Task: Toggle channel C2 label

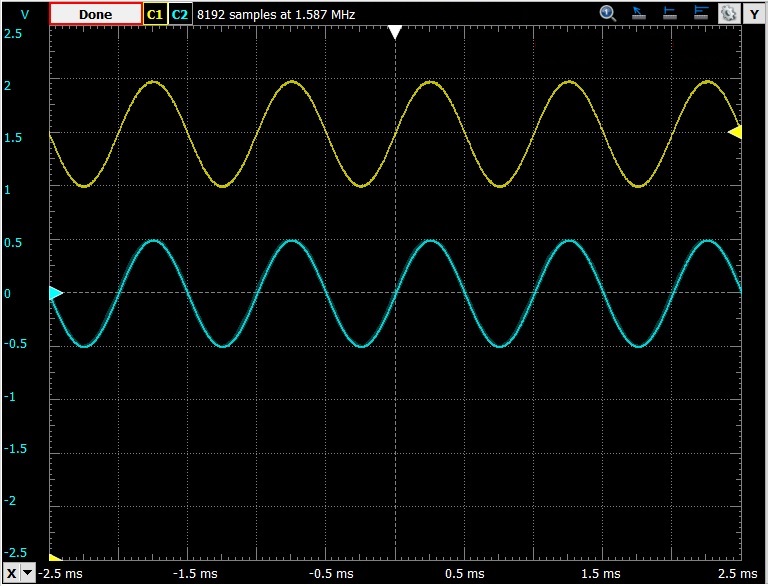Action: click(180, 14)
